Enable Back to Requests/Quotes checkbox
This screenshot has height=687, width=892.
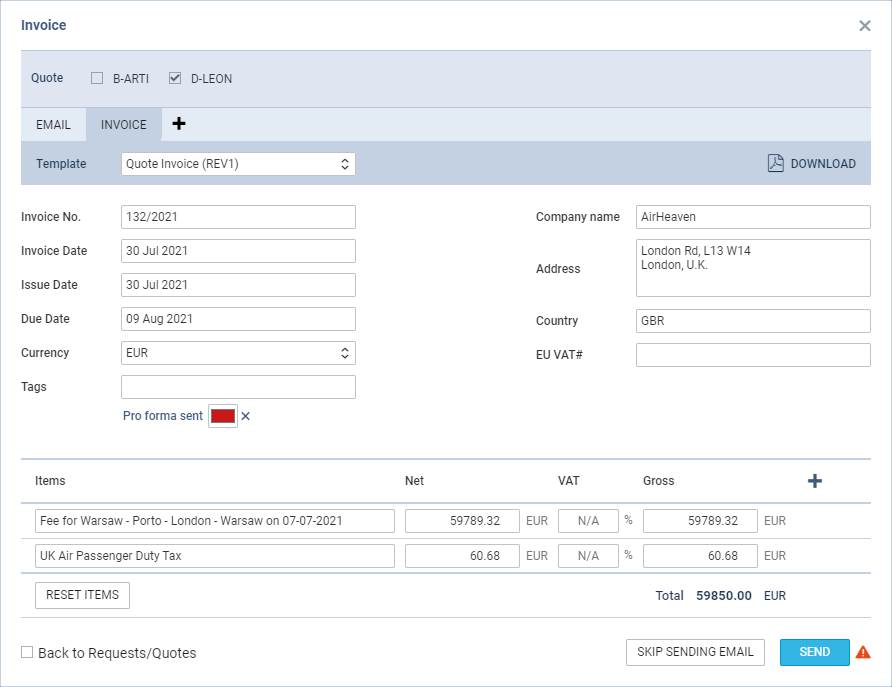27,652
